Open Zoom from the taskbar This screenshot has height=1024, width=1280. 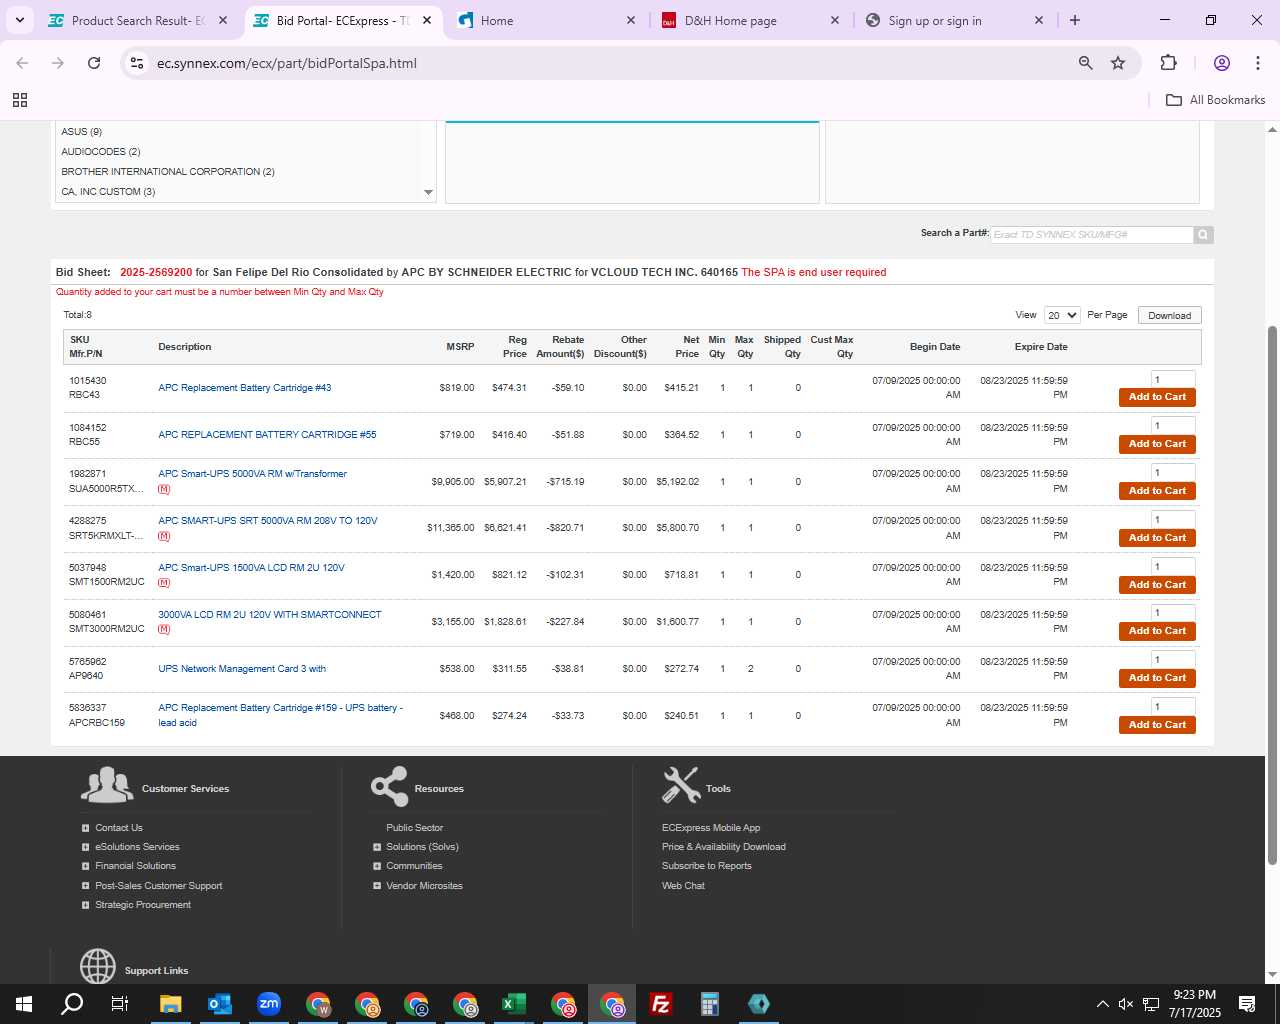(x=268, y=1004)
